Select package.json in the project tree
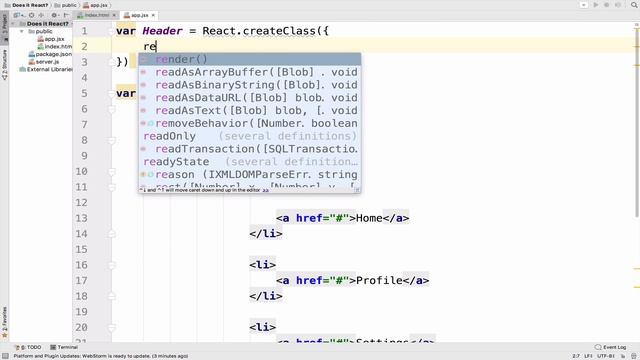Screen dimensions: 640x360 pyautogui.click(x=50, y=54)
